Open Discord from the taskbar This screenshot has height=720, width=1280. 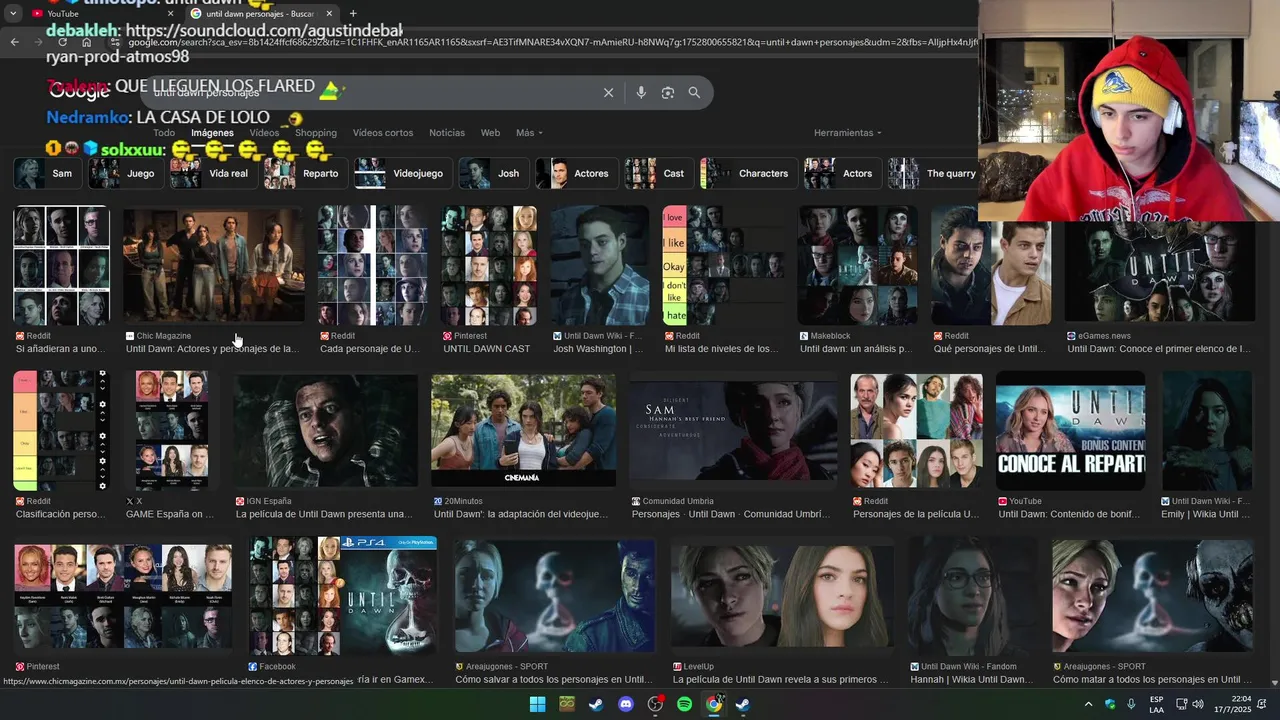[x=626, y=704]
